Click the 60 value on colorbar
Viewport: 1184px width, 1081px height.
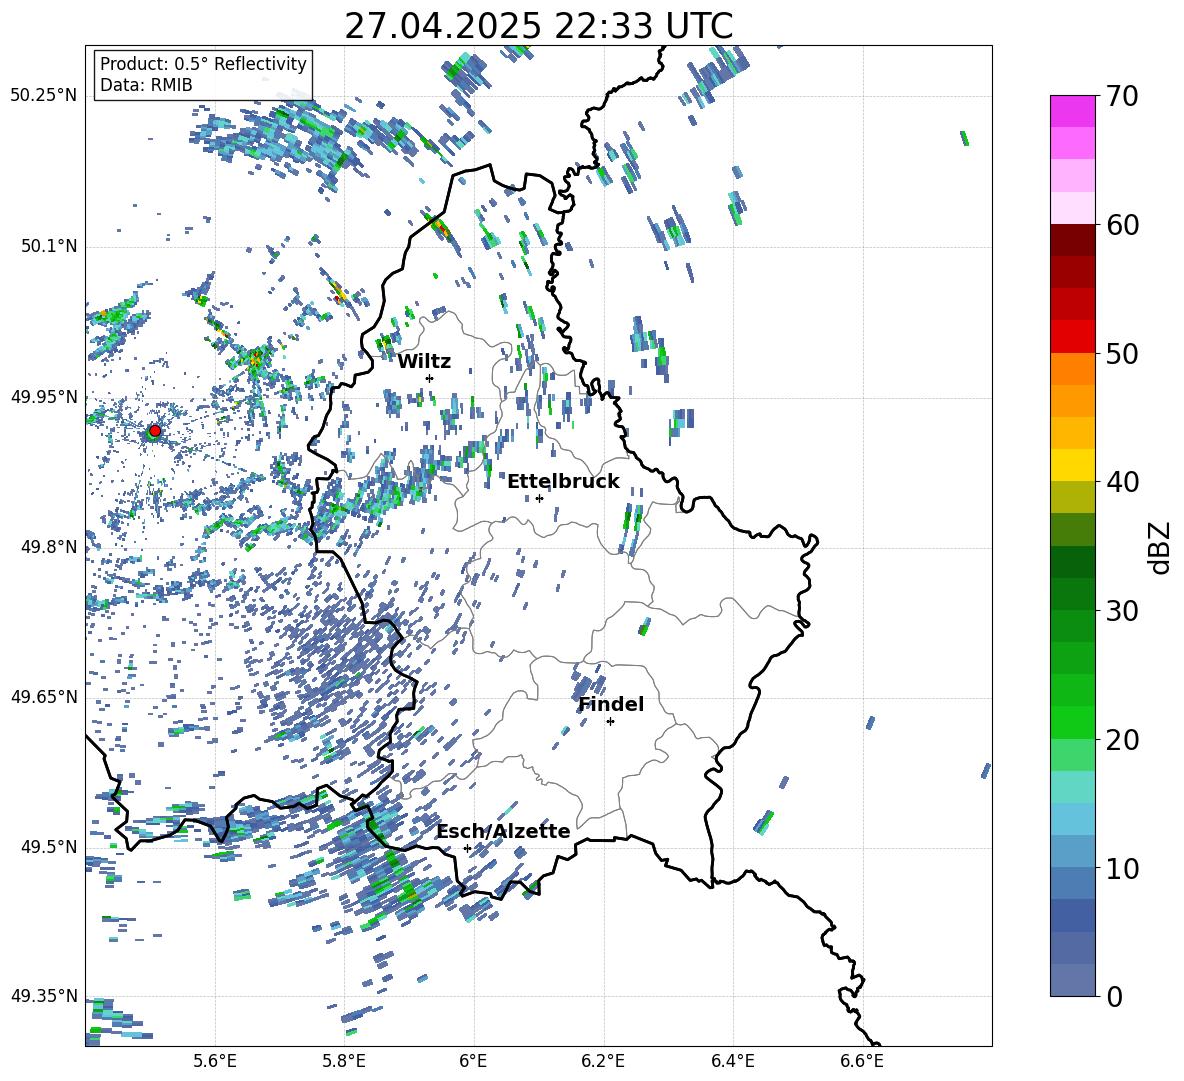point(1122,225)
